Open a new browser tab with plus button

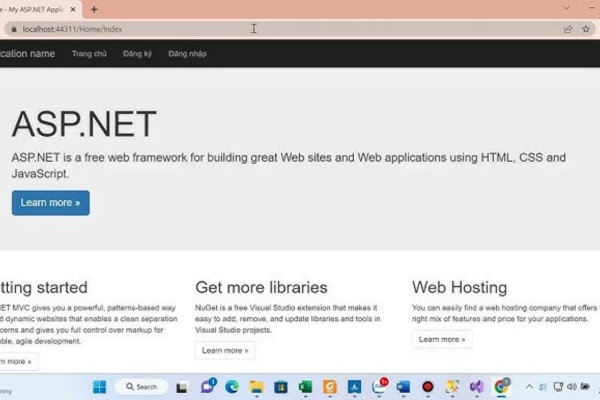94,10
